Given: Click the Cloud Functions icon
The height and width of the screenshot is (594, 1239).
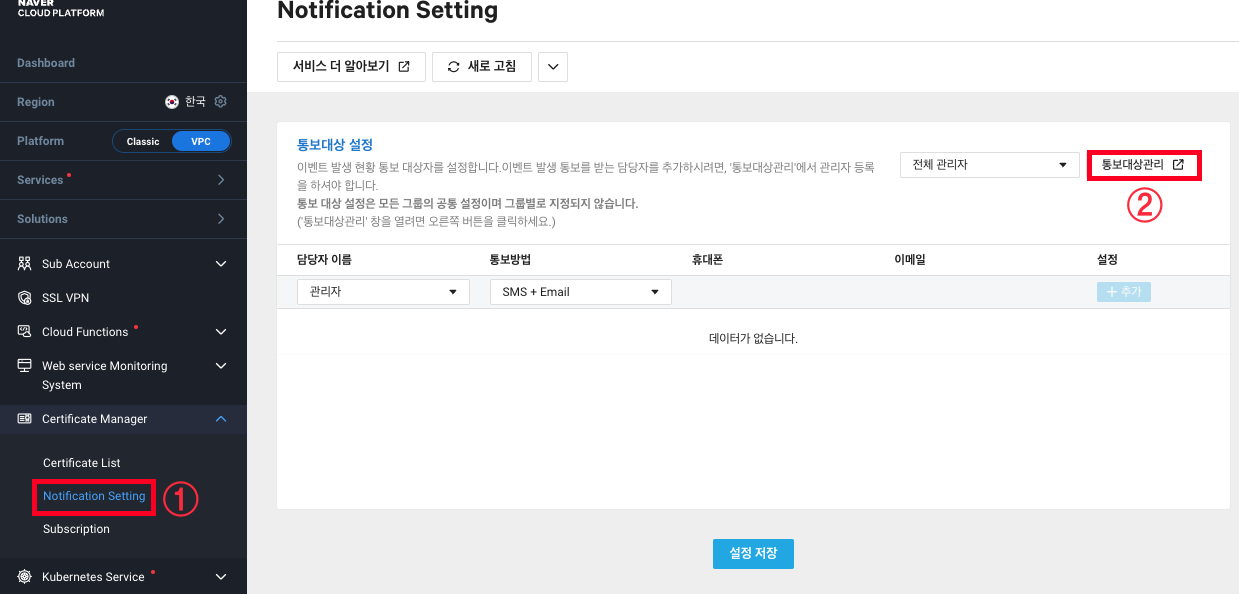Looking at the screenshot, I should 25,332.
